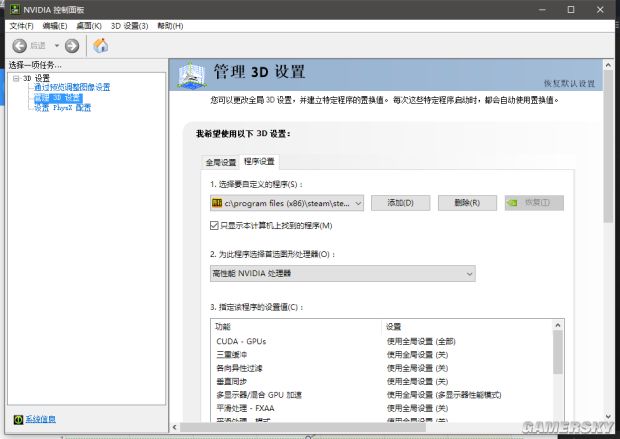The width and height of the screenshot is (620, 439).
Task: Click the 添加(D) button
Action: click(400, 203)
